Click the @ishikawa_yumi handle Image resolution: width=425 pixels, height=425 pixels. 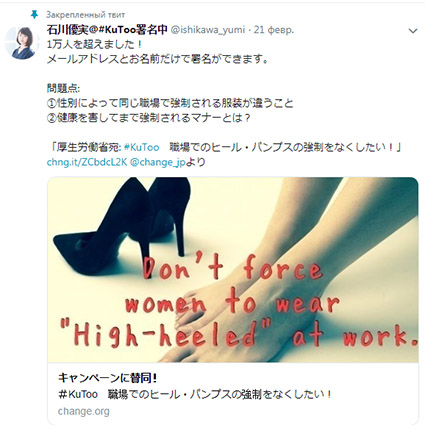[208, 30]
